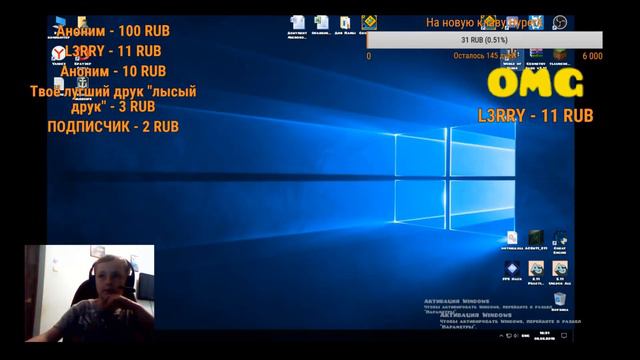Launch Geometry Dash colored-blocks shortcut
This screenshot has width=640, height=360.
click(x=536, y=59)
